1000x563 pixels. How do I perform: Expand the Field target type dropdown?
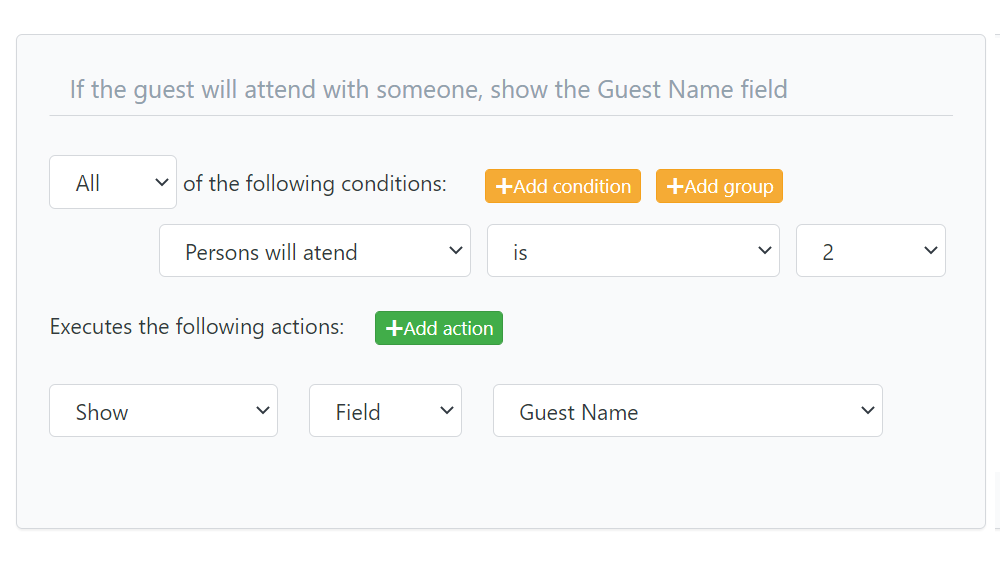click(x=385, y=411)
